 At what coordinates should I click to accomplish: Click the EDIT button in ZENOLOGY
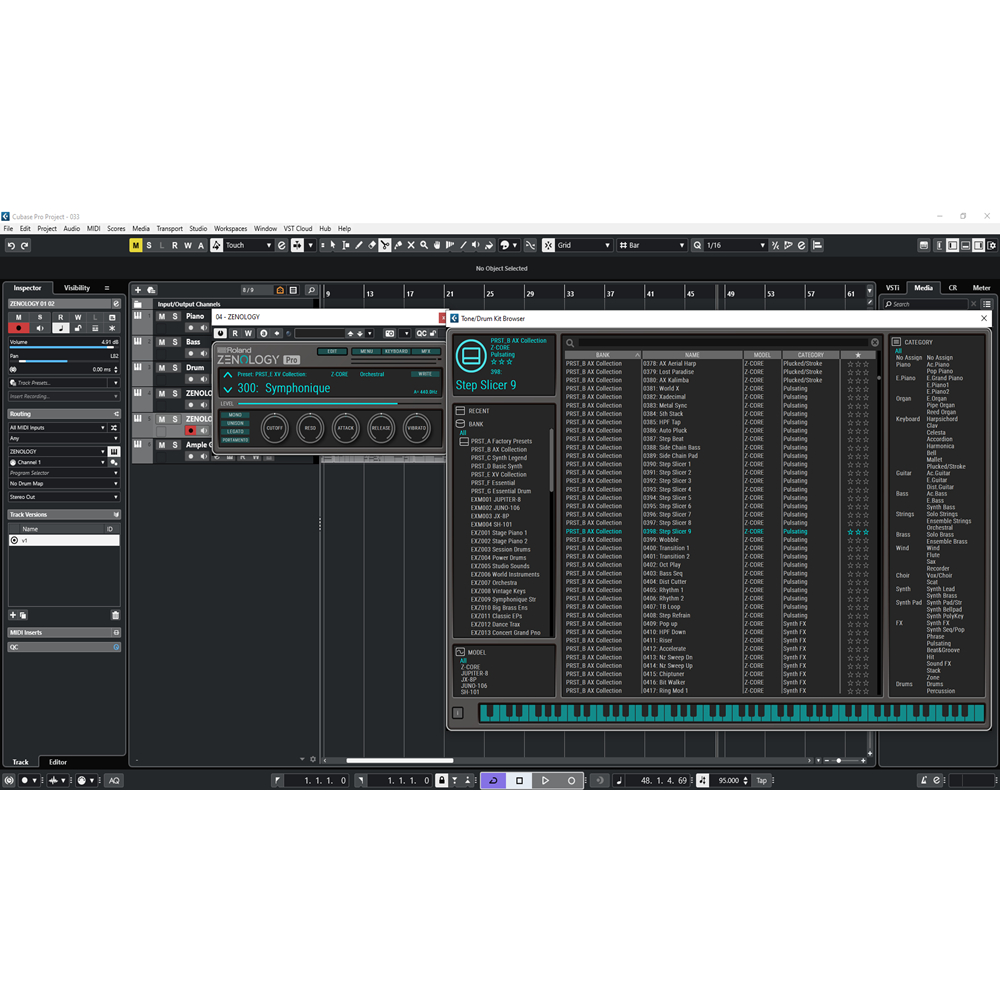click(332, 351)
